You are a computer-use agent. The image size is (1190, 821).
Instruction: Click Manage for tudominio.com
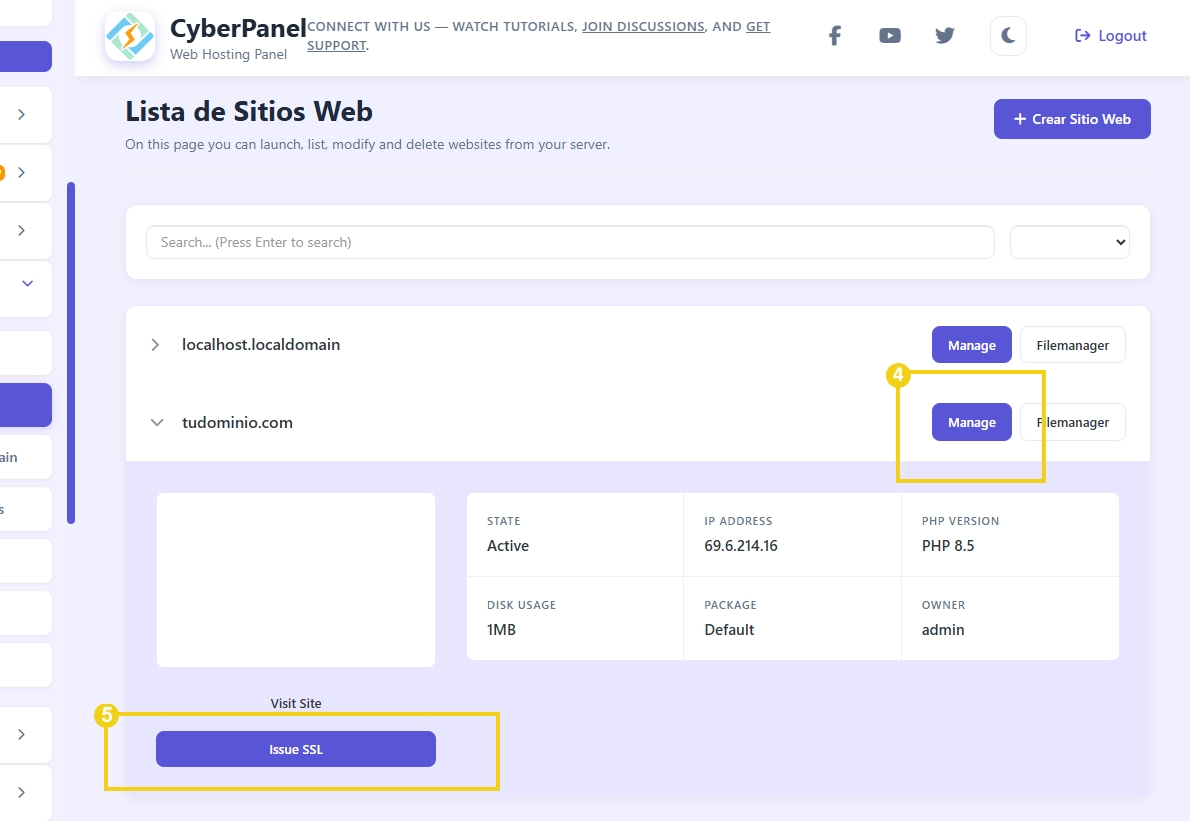tap(971, 422)
